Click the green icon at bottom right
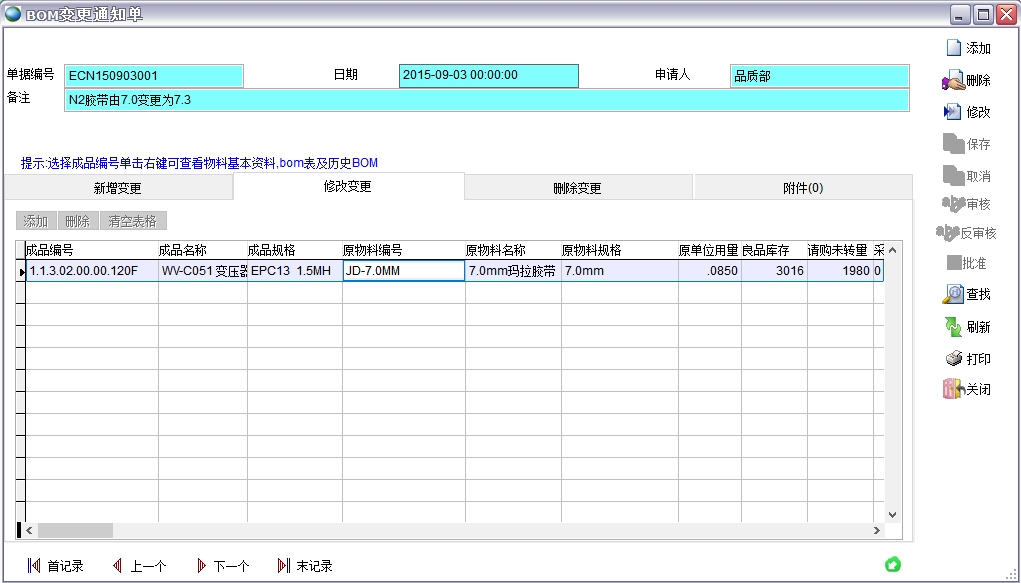The width and height of the screenshot is (1021, 583). (x=893, y=565)
